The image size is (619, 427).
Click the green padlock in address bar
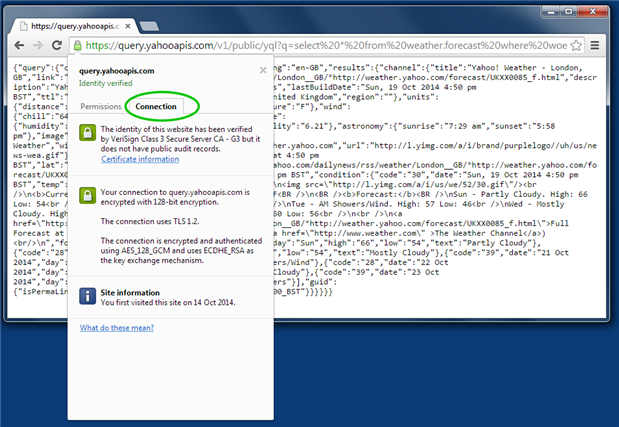tap(78, 45)
